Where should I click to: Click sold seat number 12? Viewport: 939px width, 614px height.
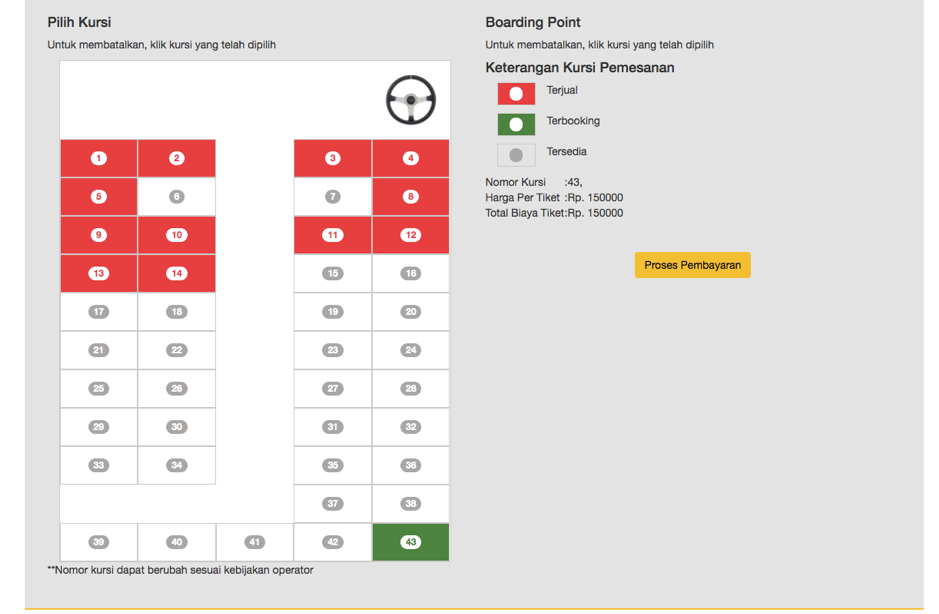411,235
